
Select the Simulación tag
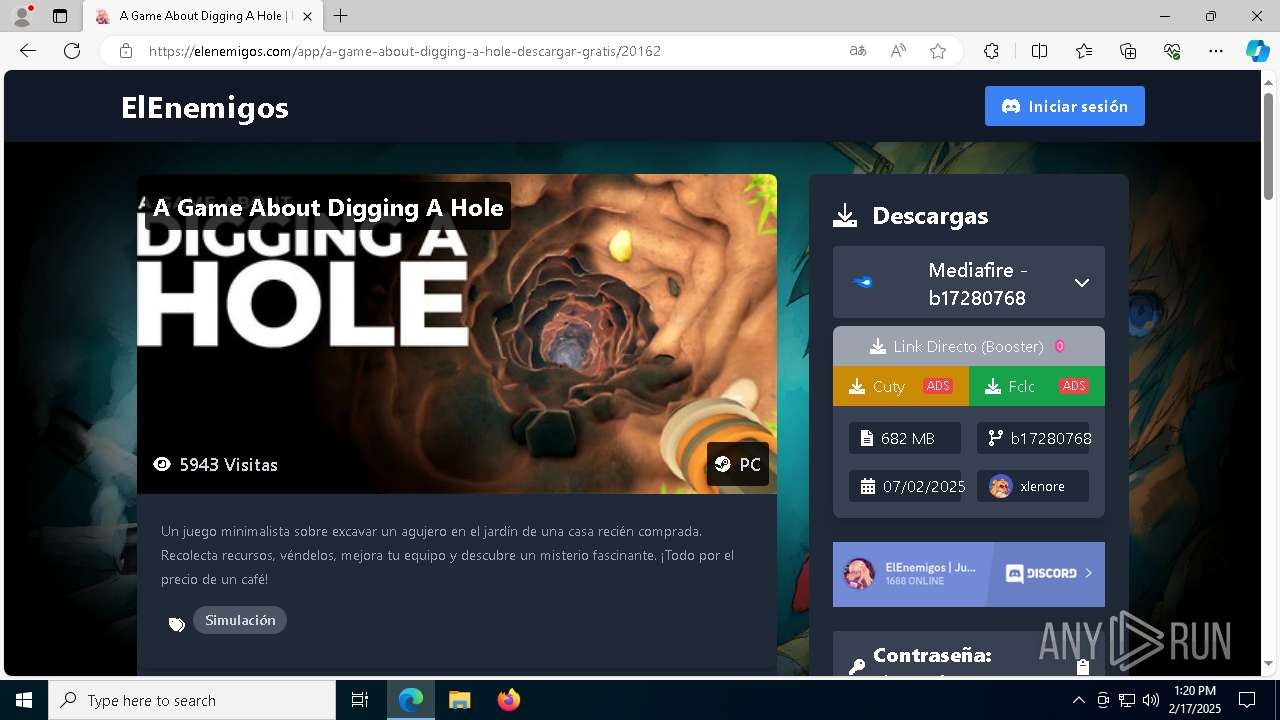(x=240, y=620)
